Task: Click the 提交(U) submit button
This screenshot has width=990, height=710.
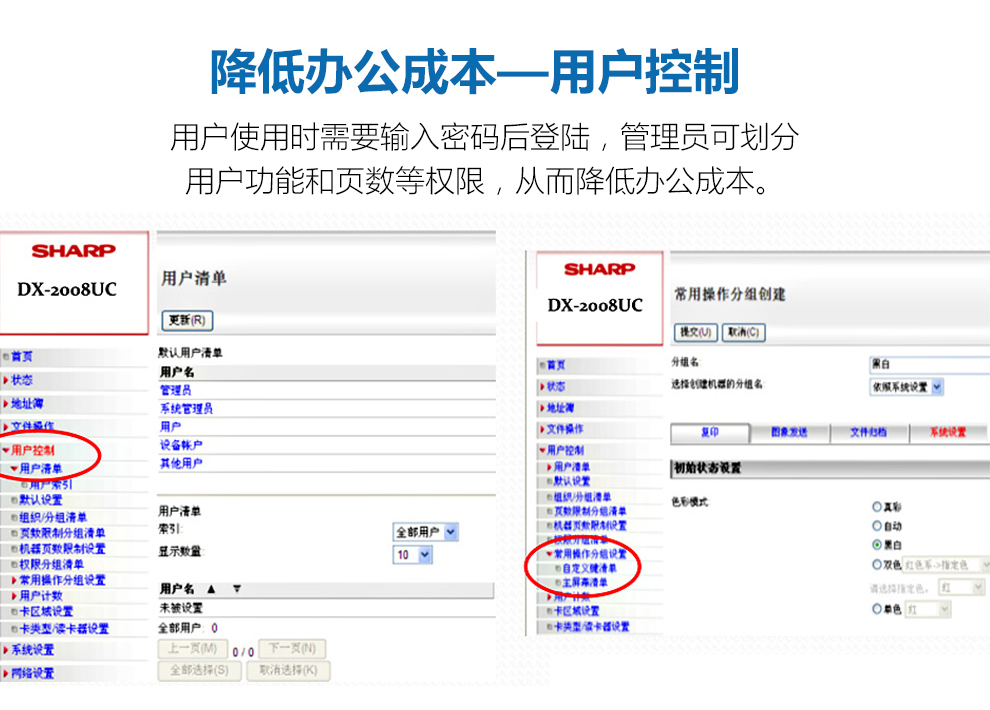Action: (696, 332)
